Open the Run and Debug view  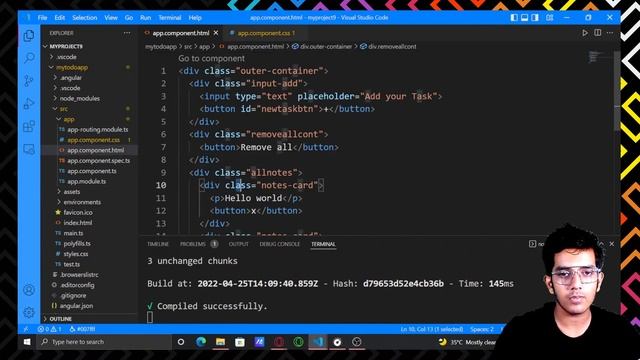[29, 104]
